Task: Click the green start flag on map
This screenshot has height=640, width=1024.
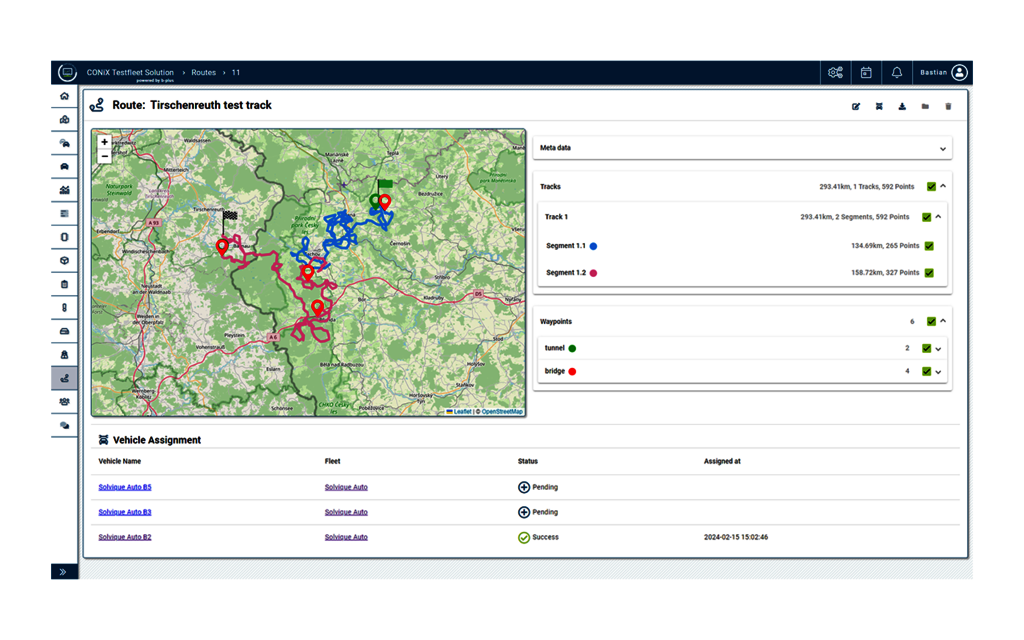Action: point(385,184)
